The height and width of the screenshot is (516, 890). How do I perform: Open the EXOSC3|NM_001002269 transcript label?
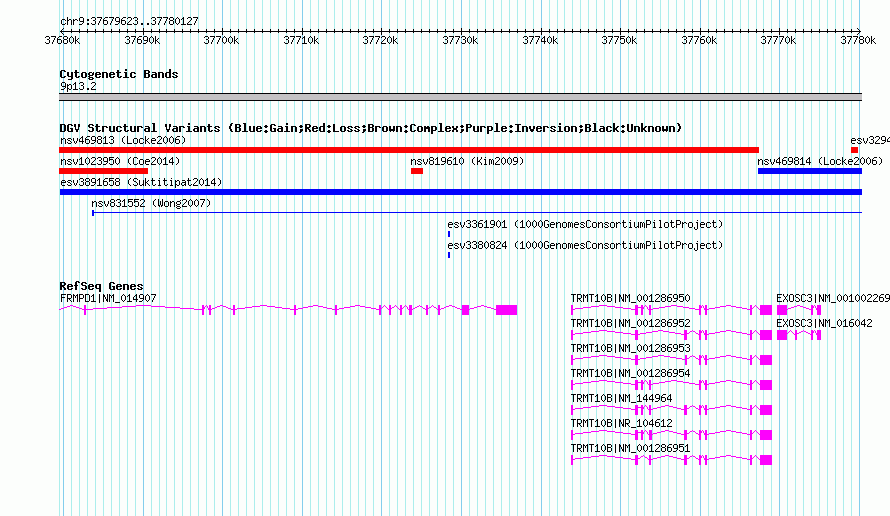[833, 298]
